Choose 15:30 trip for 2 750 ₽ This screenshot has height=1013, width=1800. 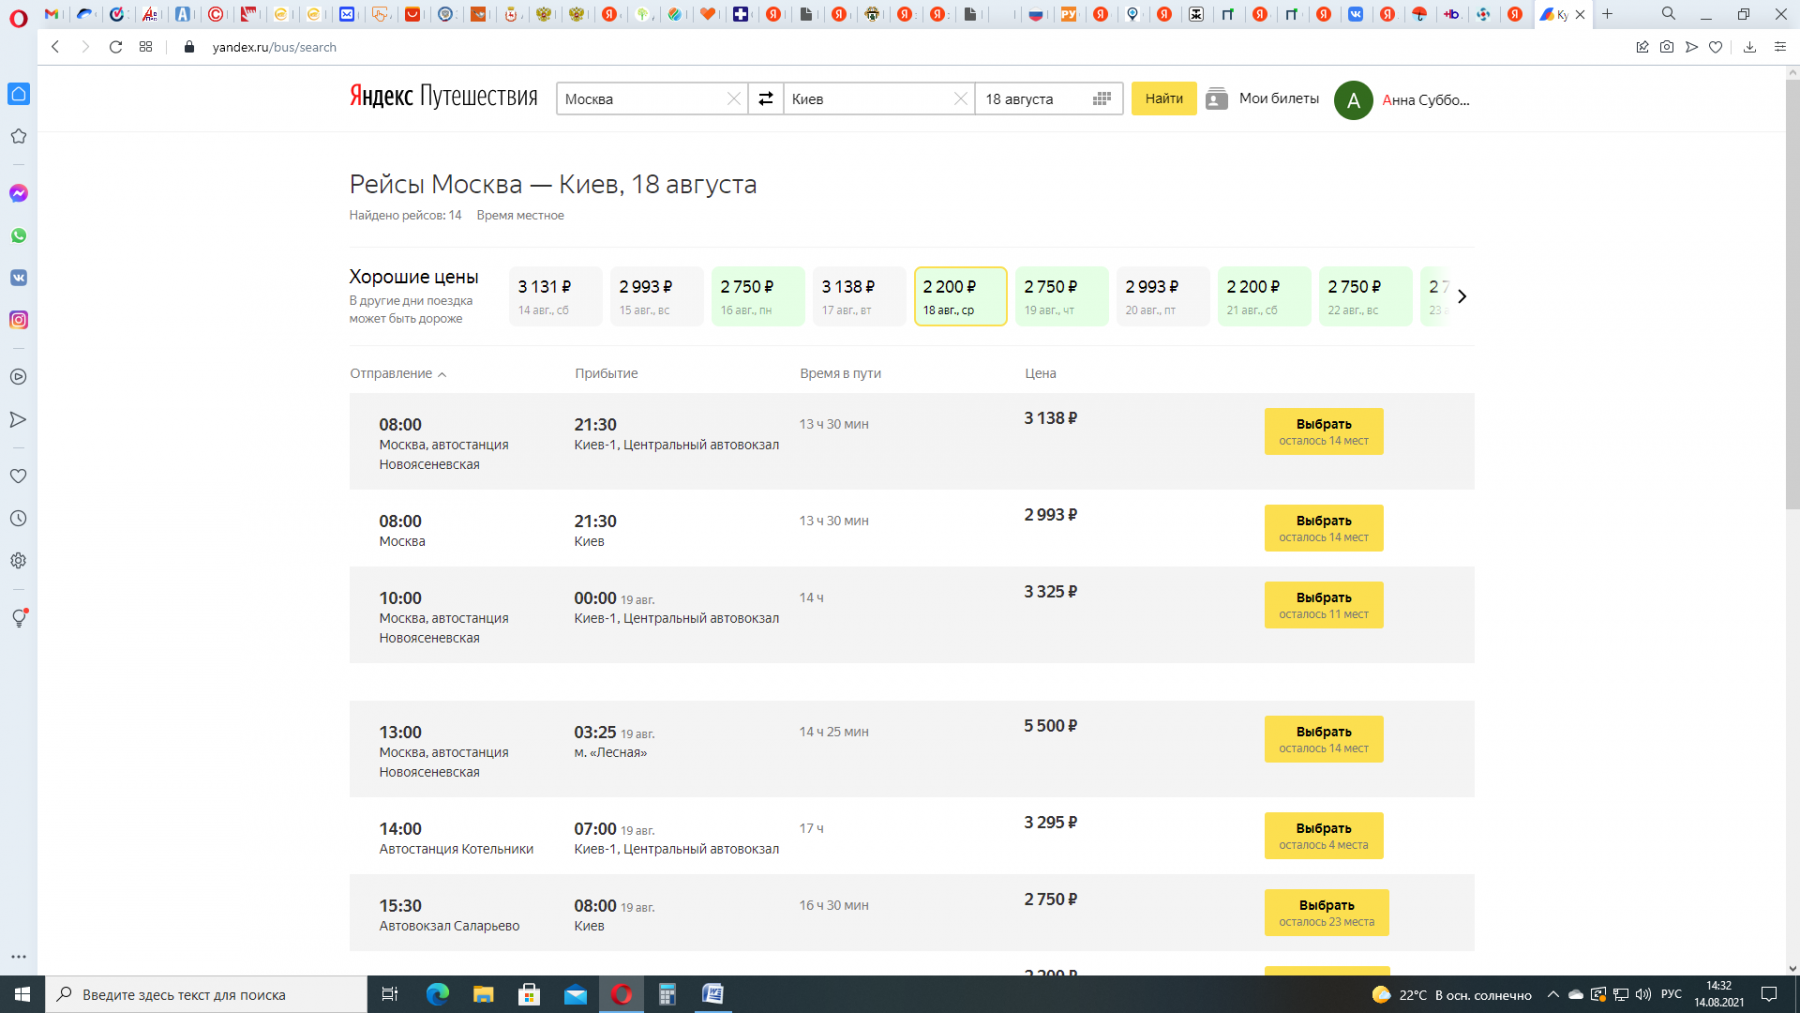(1327, 912)
